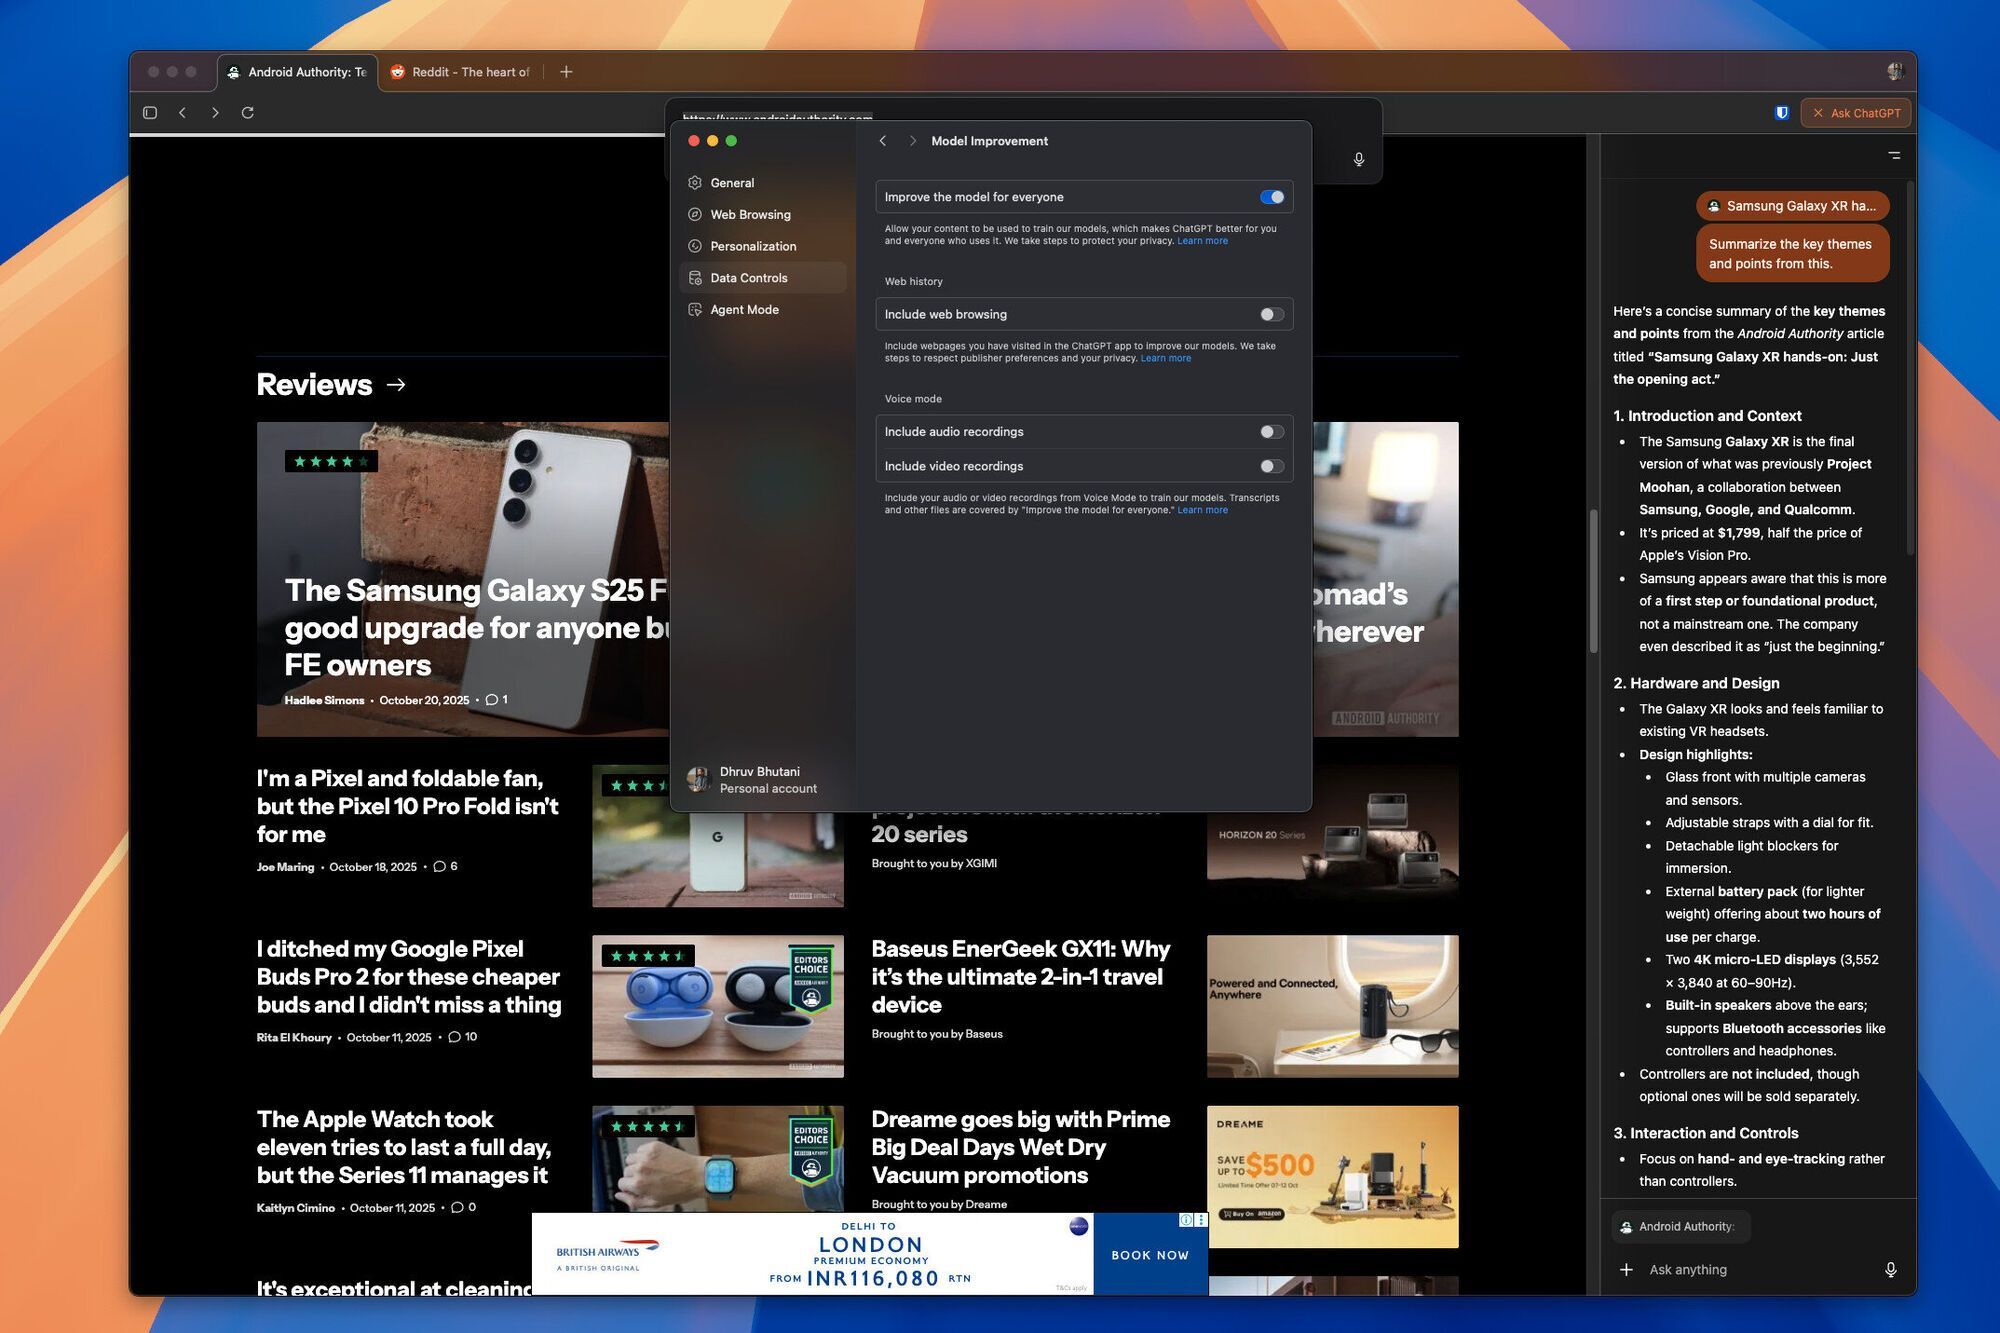2000x1333 pixels.
Task: Switch to the Reddit tab
Action: 462,72
